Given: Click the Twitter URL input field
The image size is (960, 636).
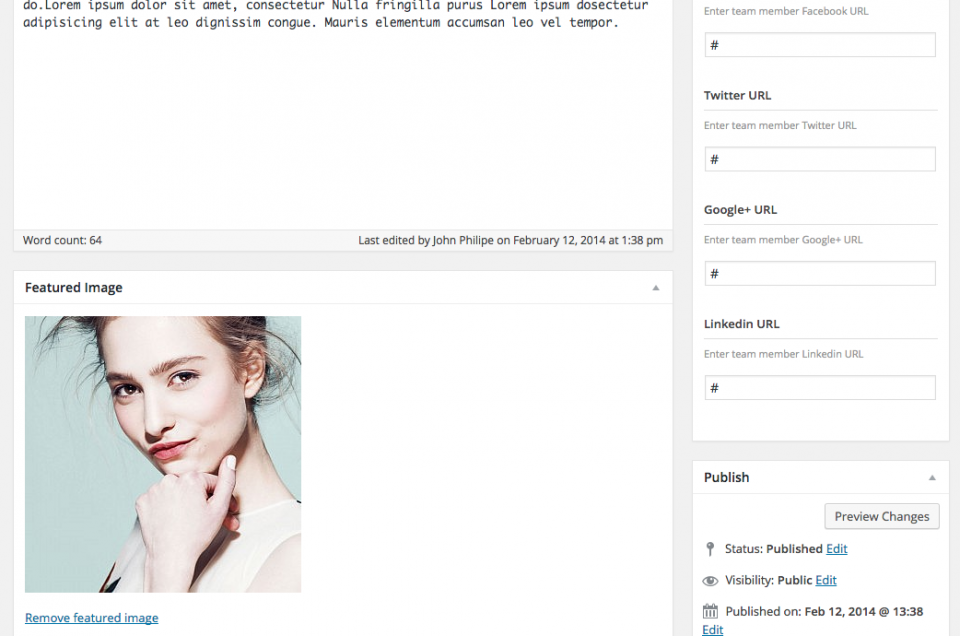Looking at the screenshot, I should tap(820, 159).
